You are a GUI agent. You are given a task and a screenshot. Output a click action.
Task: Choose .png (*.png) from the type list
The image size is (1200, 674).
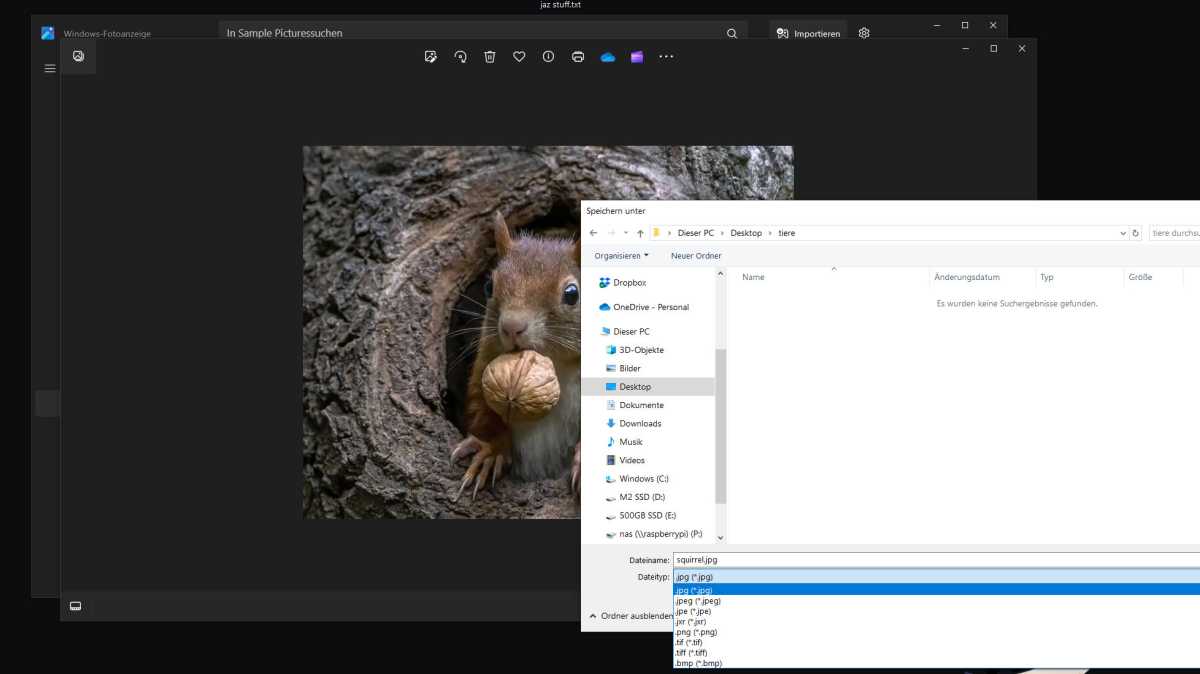tap(936, 632)
